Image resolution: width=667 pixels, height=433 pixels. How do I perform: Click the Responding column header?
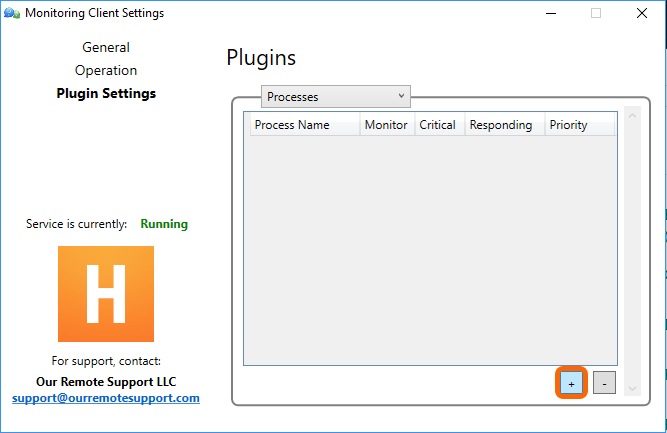click(505, 125)
